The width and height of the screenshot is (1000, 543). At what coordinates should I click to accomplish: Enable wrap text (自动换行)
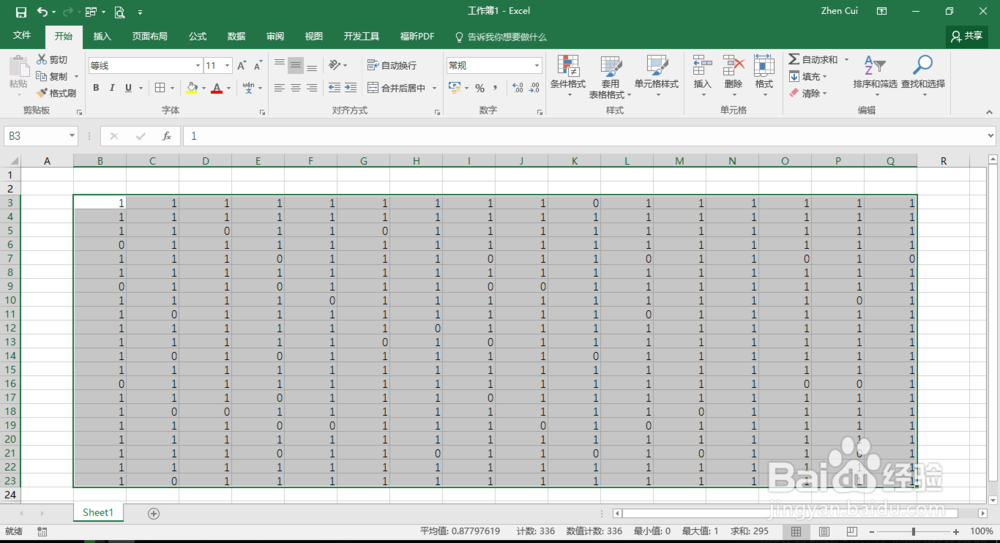click(x=392, y=65)
